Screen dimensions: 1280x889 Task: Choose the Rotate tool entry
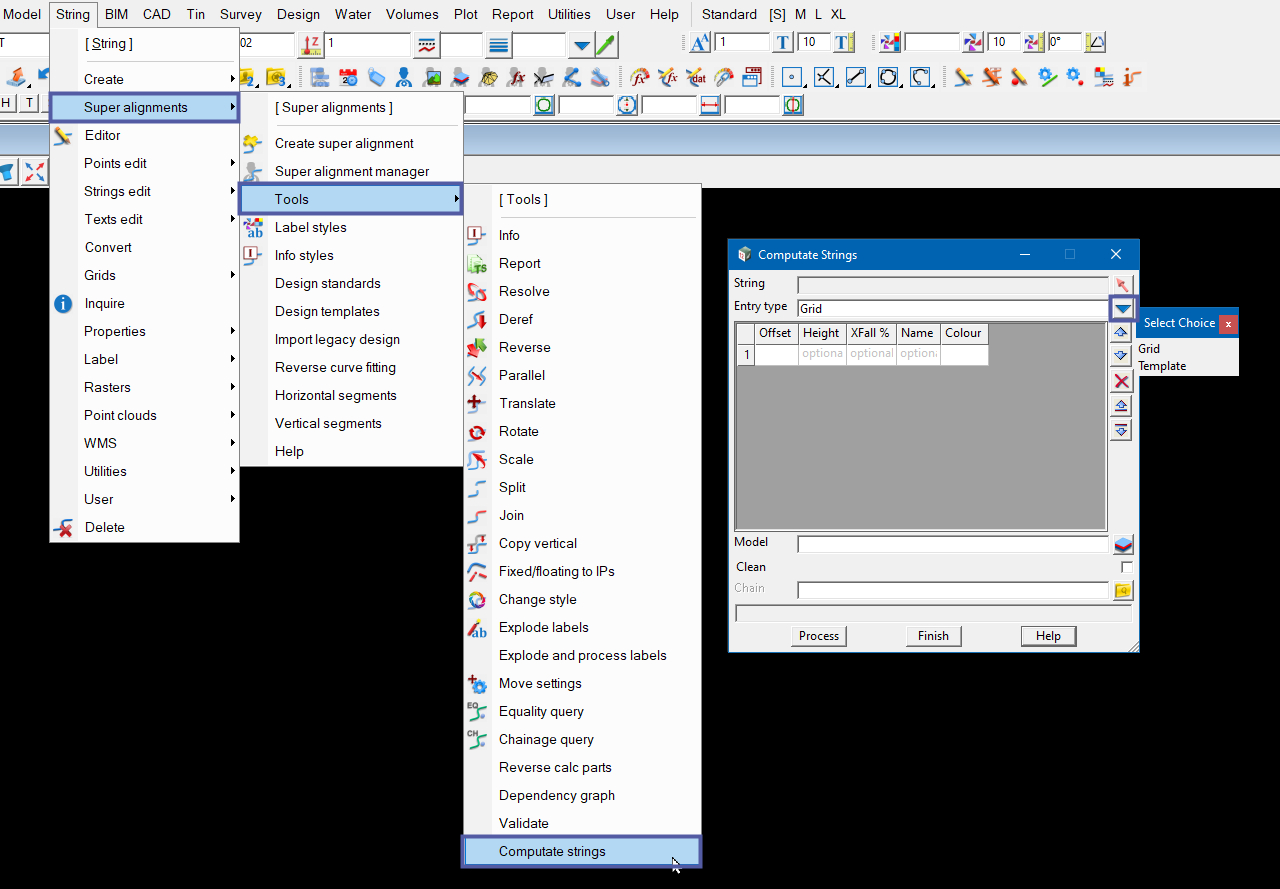[x=518, y=431]
